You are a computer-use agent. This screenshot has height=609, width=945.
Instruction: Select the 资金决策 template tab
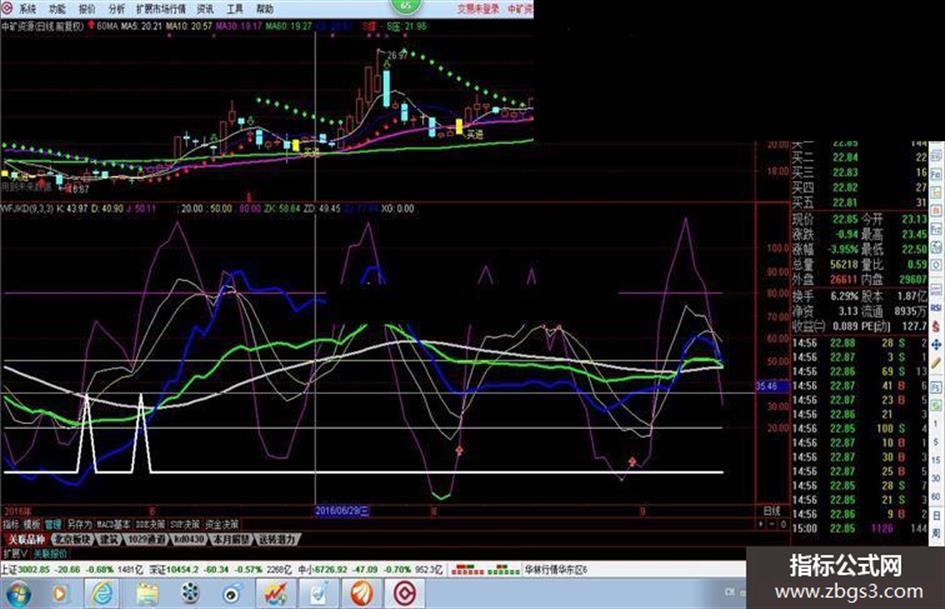click(x=221, y=525)
